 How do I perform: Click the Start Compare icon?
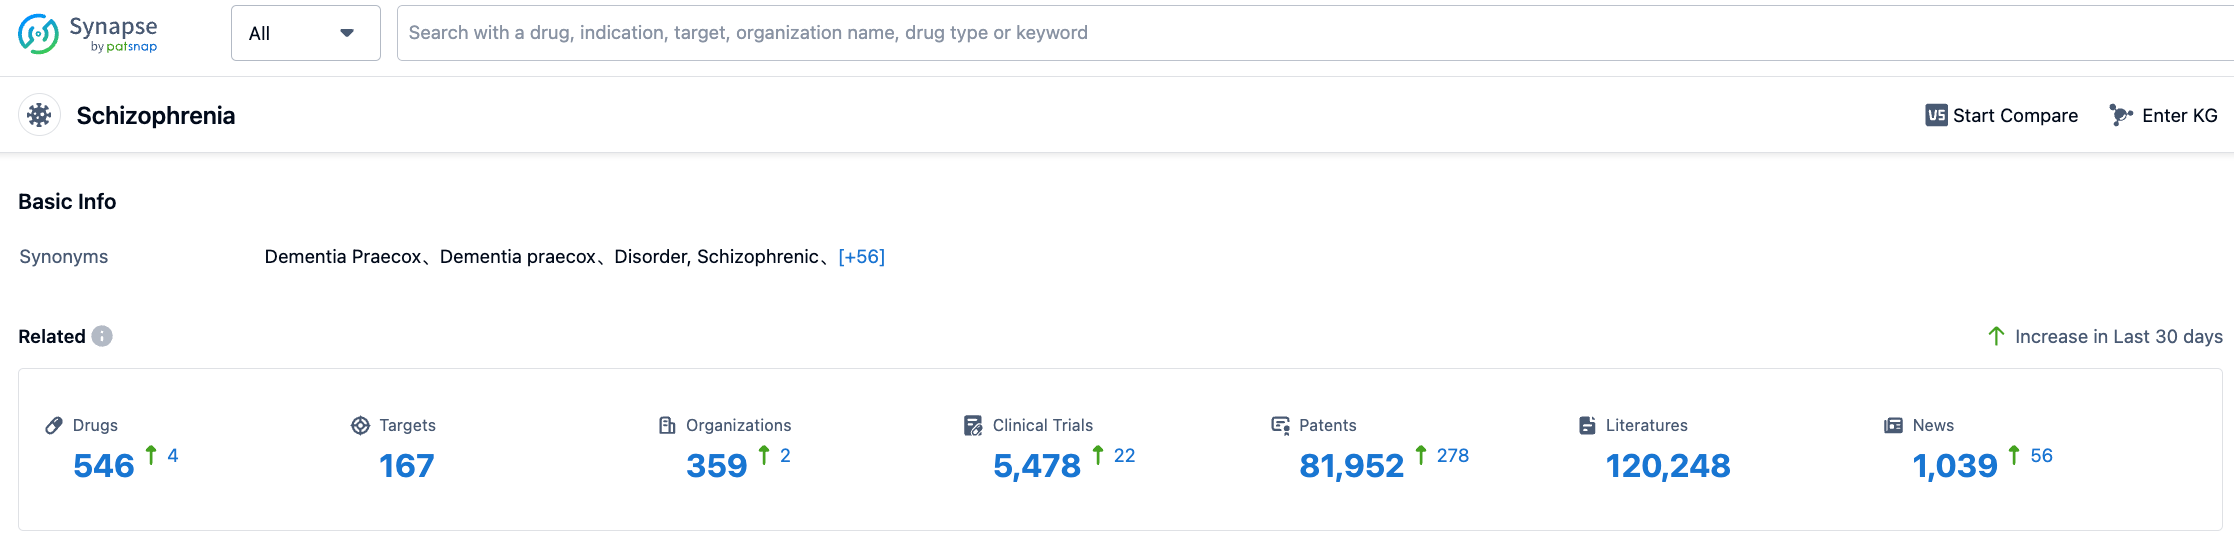coord(1936,115)
